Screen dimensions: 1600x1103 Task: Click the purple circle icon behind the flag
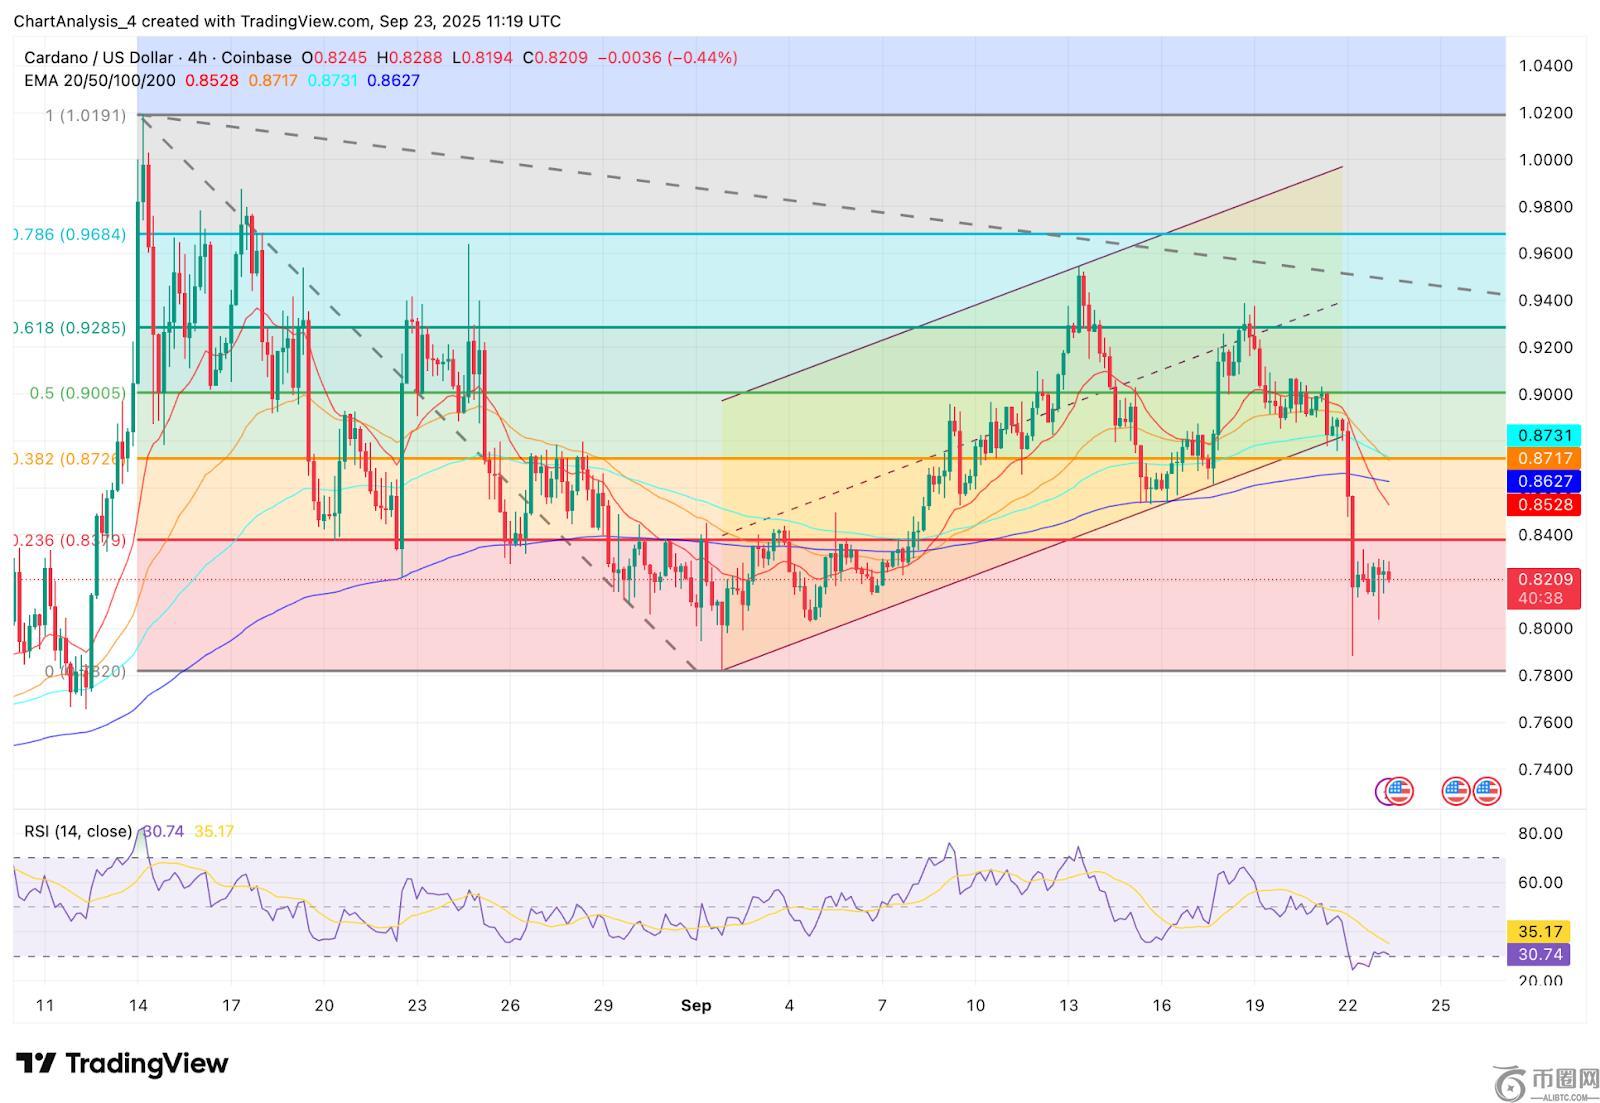(x=1384, y=791)
